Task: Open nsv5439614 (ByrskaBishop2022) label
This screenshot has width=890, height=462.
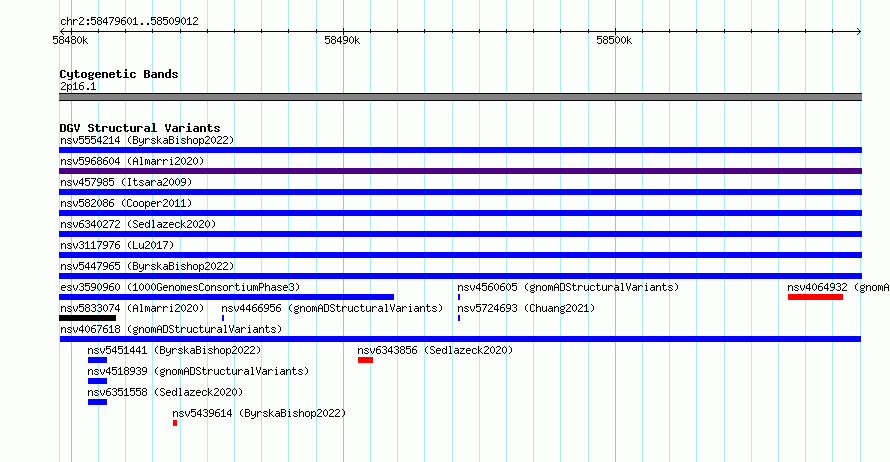Action: (259, 413)
